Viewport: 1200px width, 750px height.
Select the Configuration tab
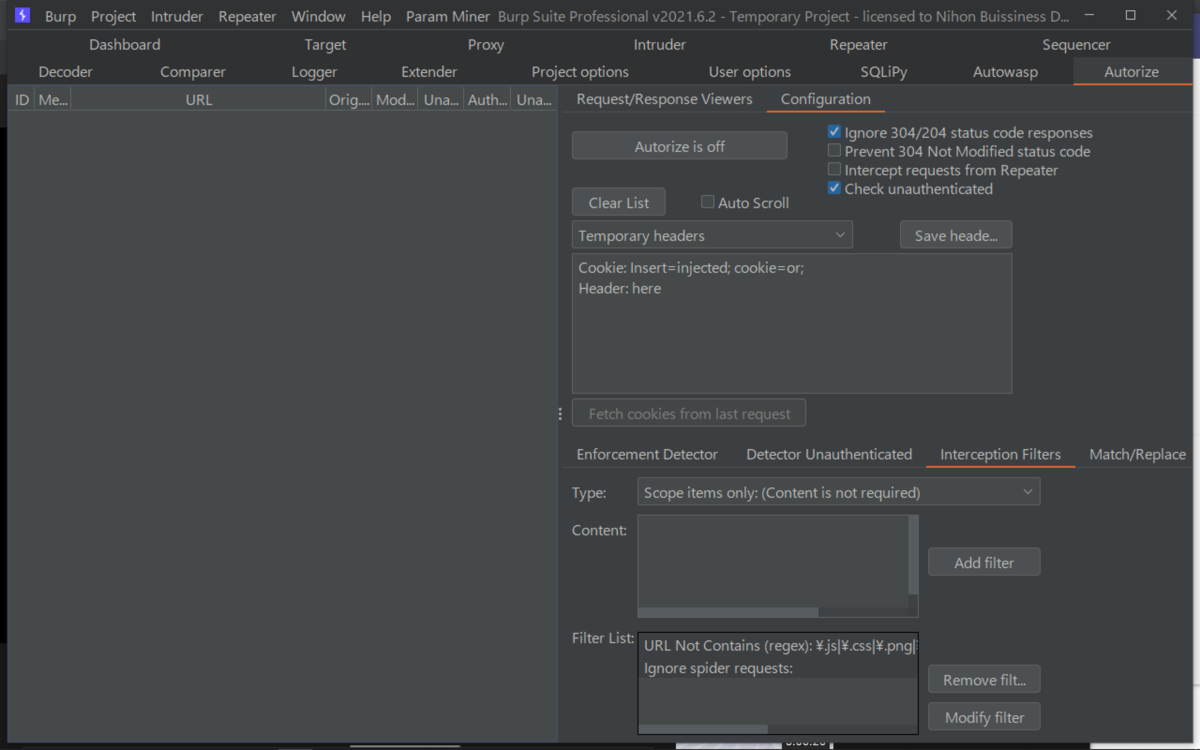pyautogui.click(x=825, y=99)
